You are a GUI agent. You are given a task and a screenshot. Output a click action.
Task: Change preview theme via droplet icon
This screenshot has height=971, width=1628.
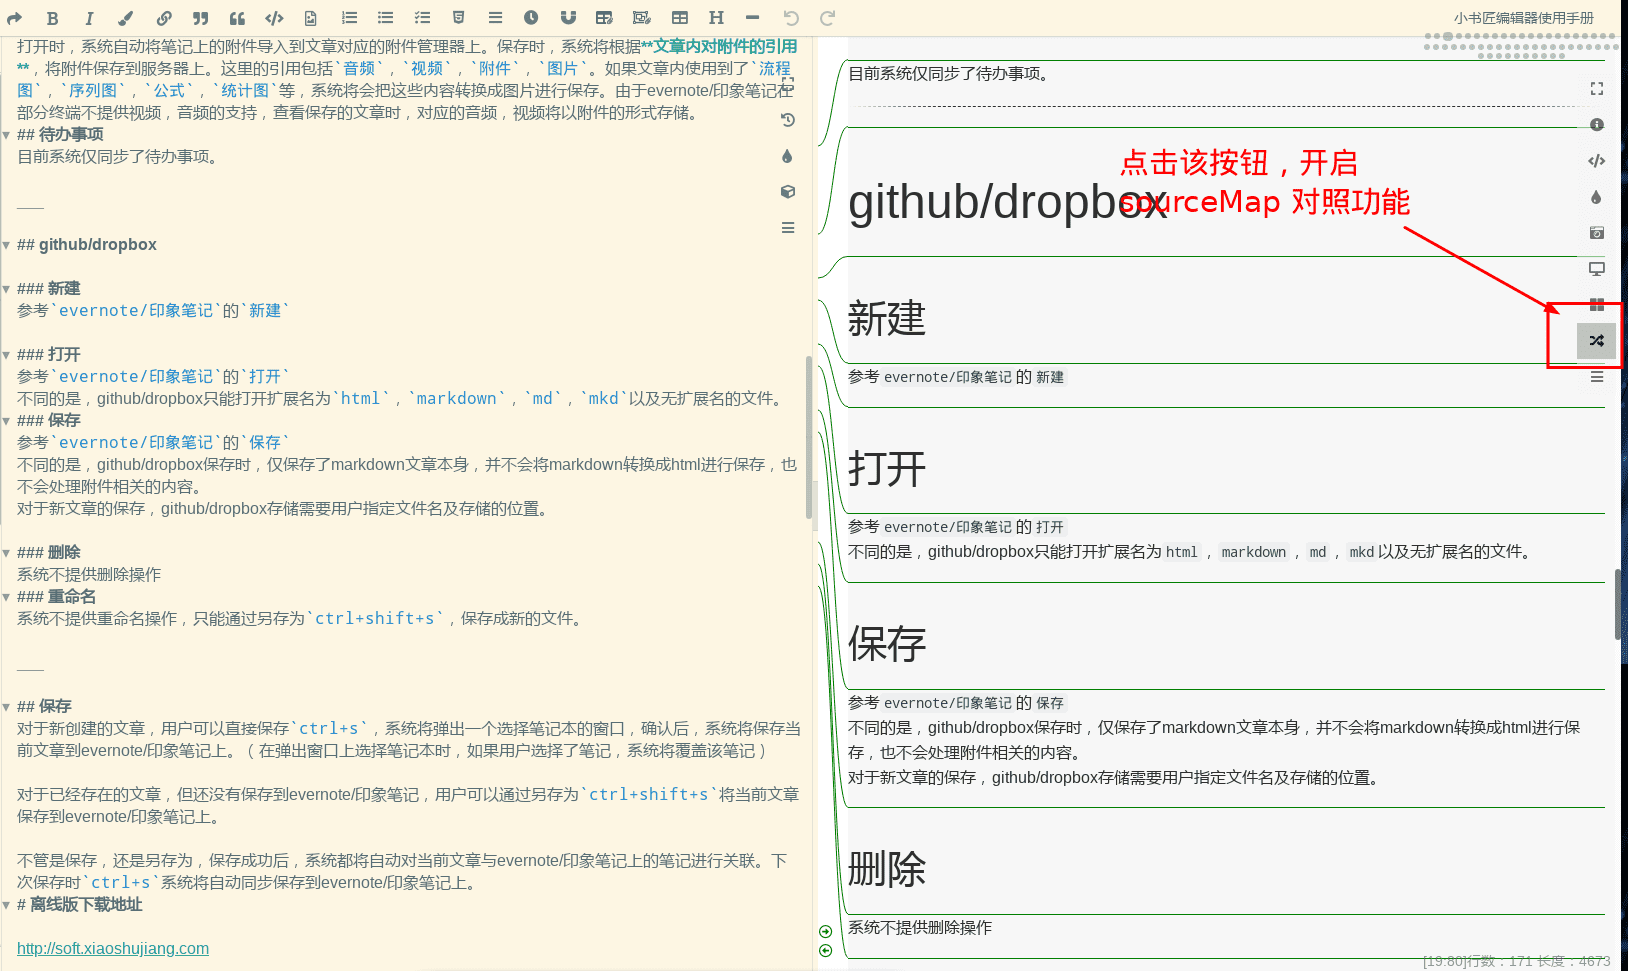(1597, 197)
